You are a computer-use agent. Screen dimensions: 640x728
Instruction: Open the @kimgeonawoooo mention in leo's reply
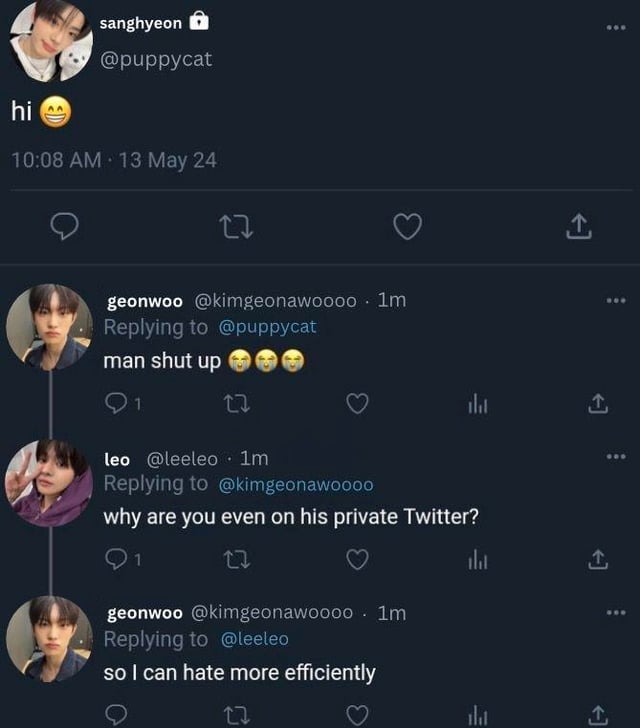[295, 485]
